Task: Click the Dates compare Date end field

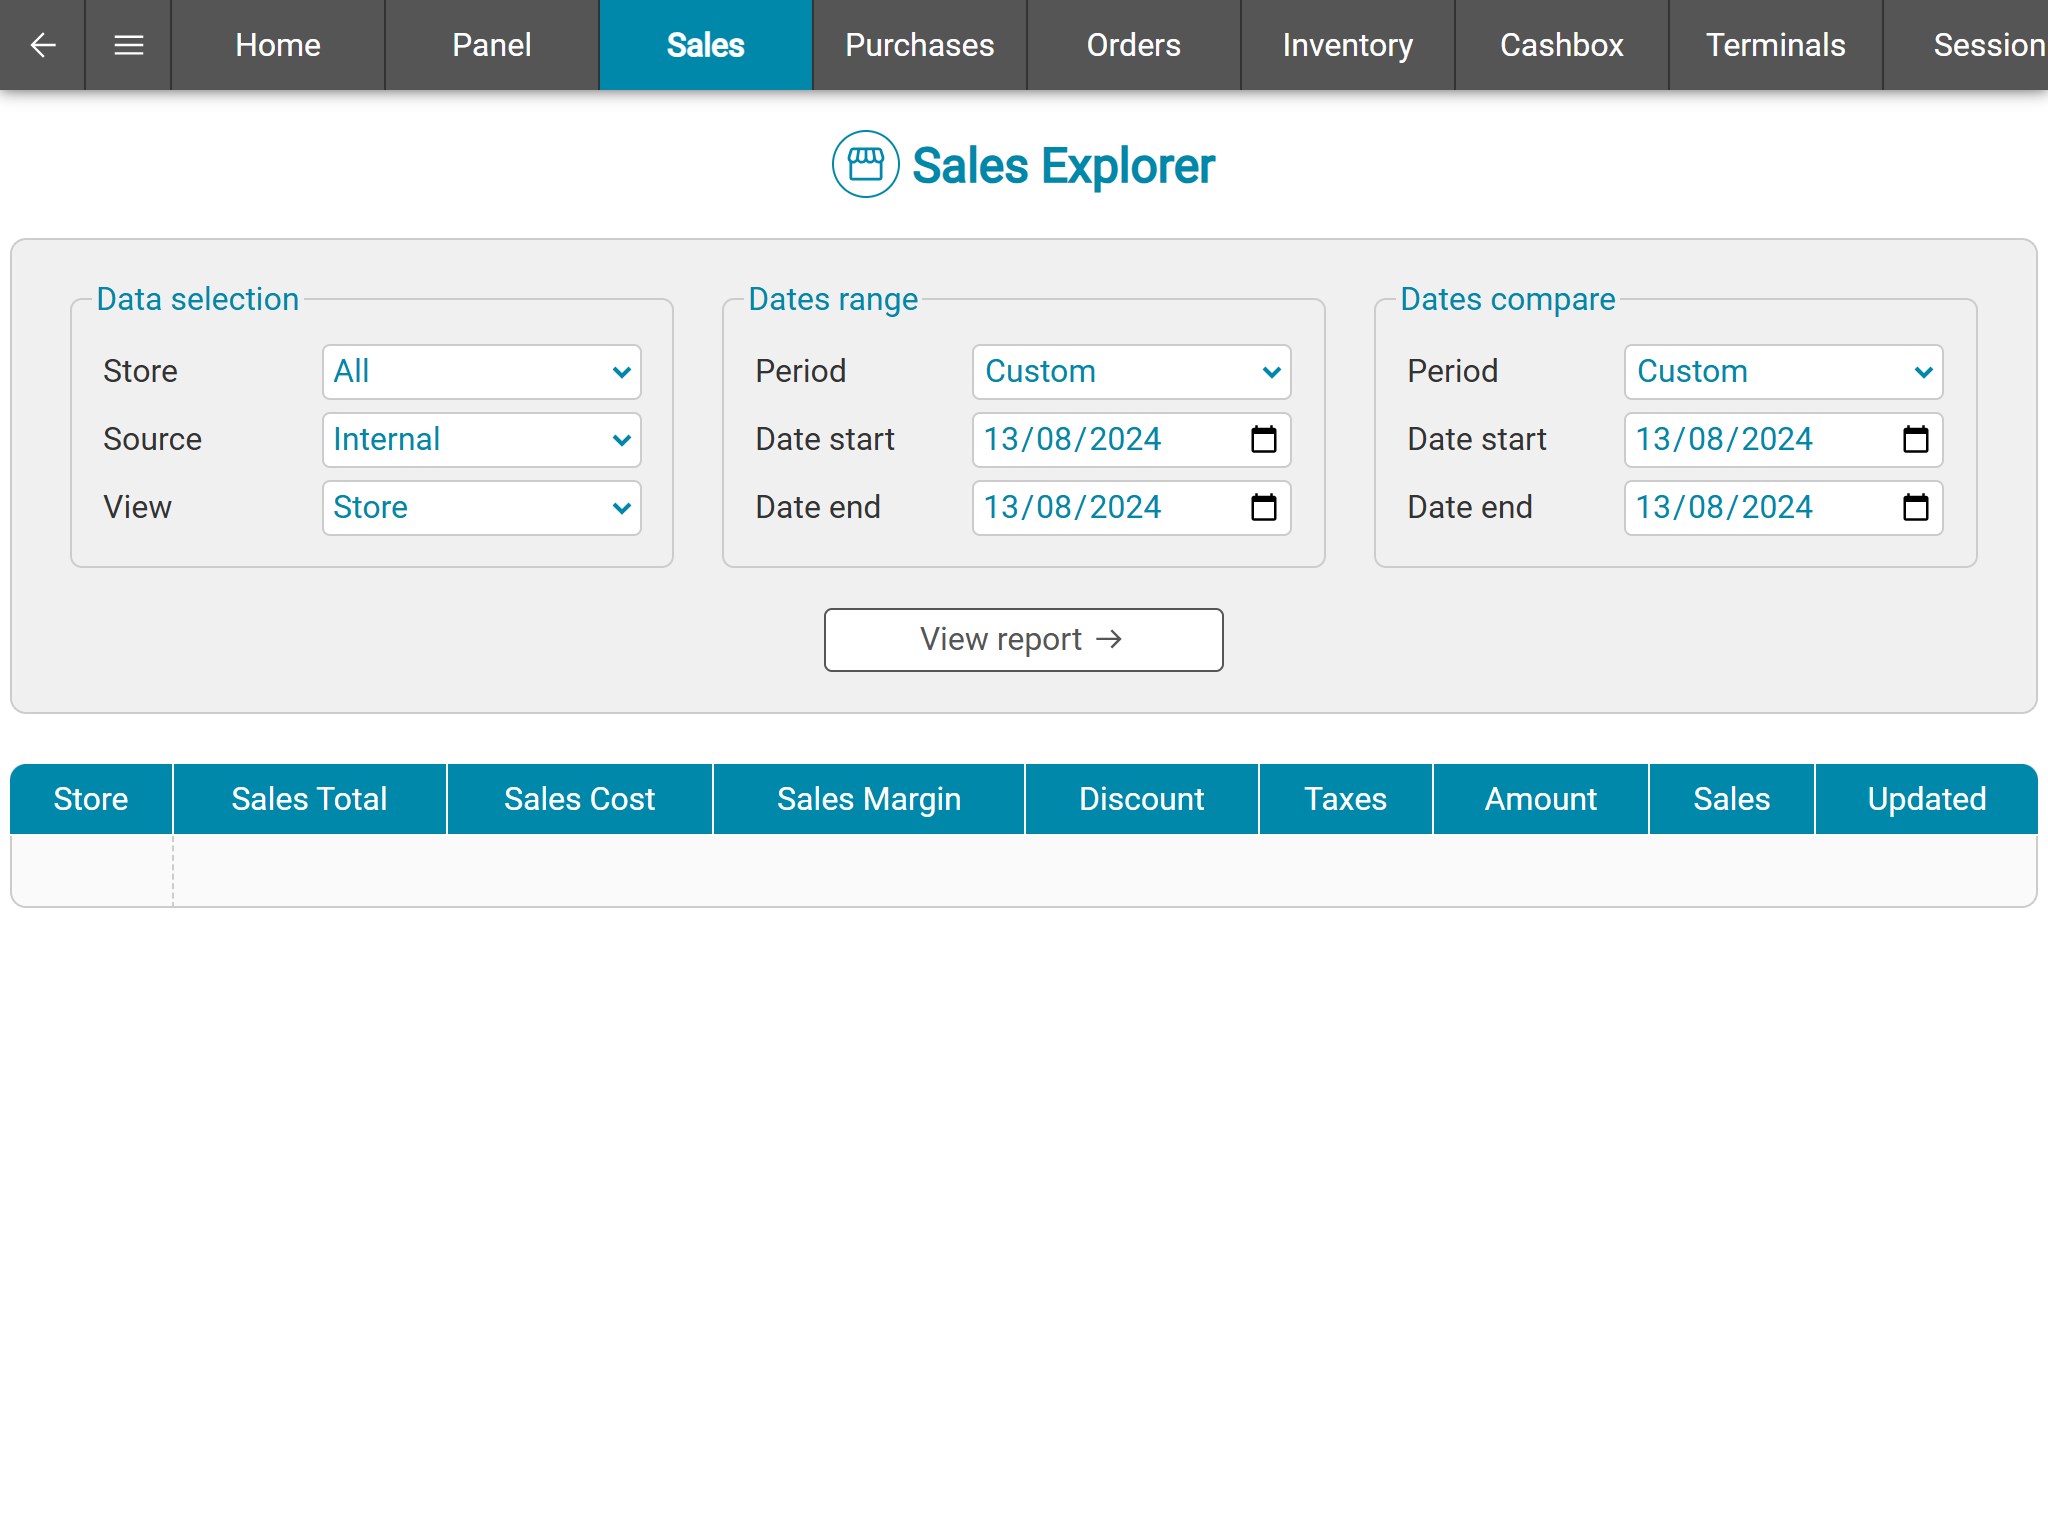Action: coord(1783,508)
